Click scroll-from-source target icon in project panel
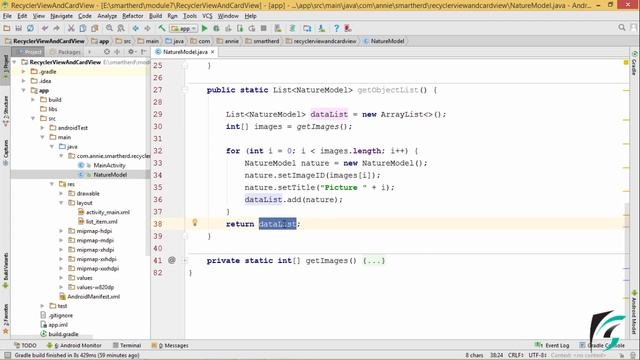640x360 pixels. coord(107,52)
